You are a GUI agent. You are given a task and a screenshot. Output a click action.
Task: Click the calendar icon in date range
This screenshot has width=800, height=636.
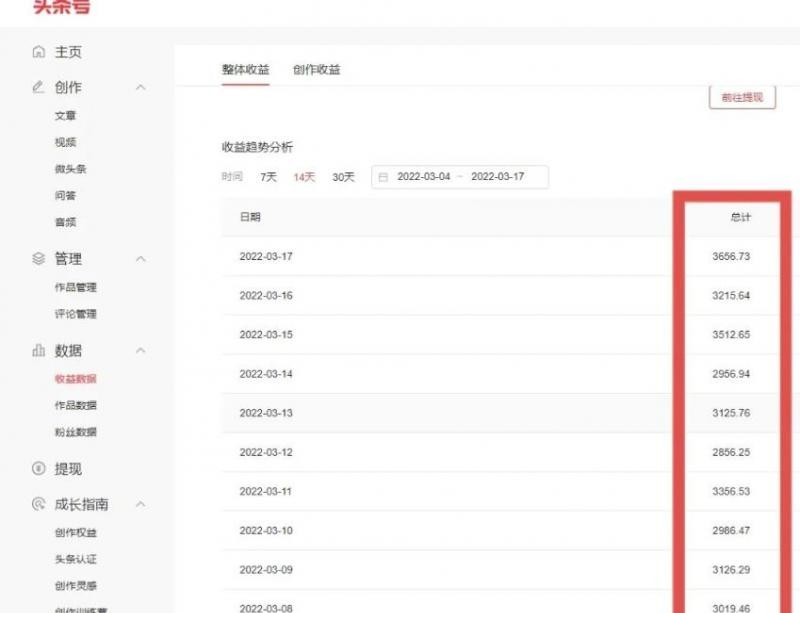383,177
